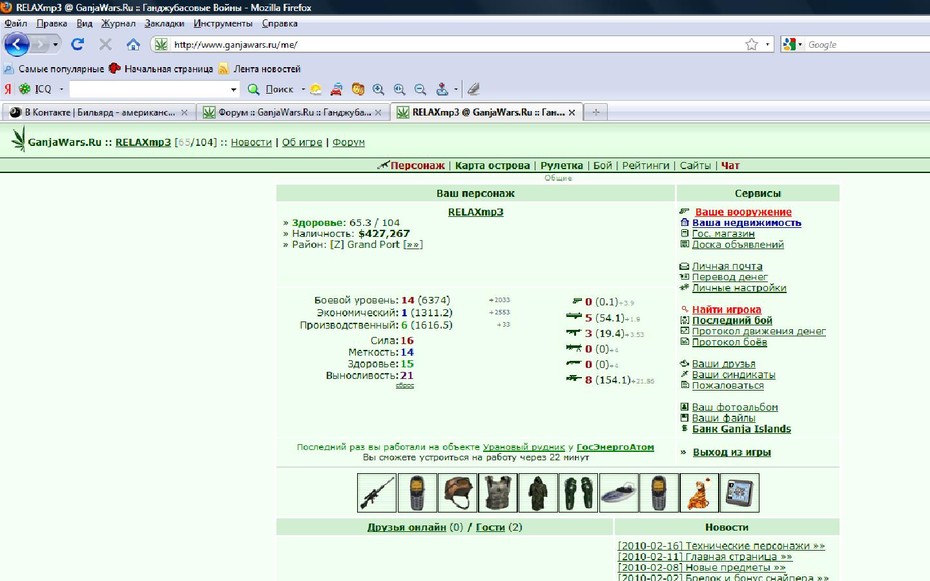Image resolution: width=930 pixels, height=581 pixels.
Task: Select the sniper rifle inventory item
Action: [377, 493]
